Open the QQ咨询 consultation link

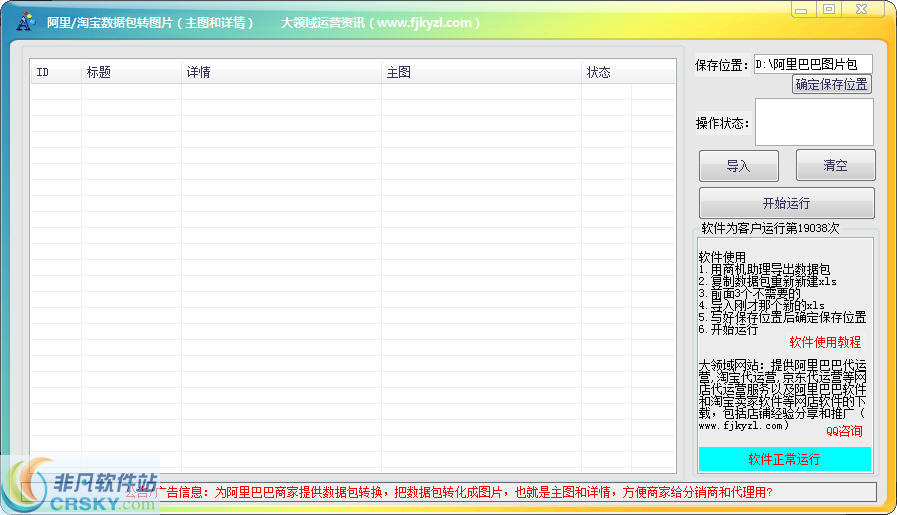point(844,431)
